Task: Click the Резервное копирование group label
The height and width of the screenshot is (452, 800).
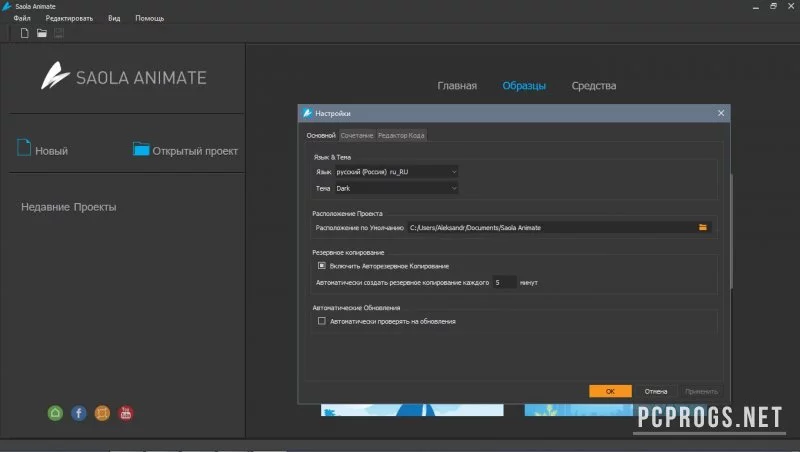Action: tap(348, 253)
